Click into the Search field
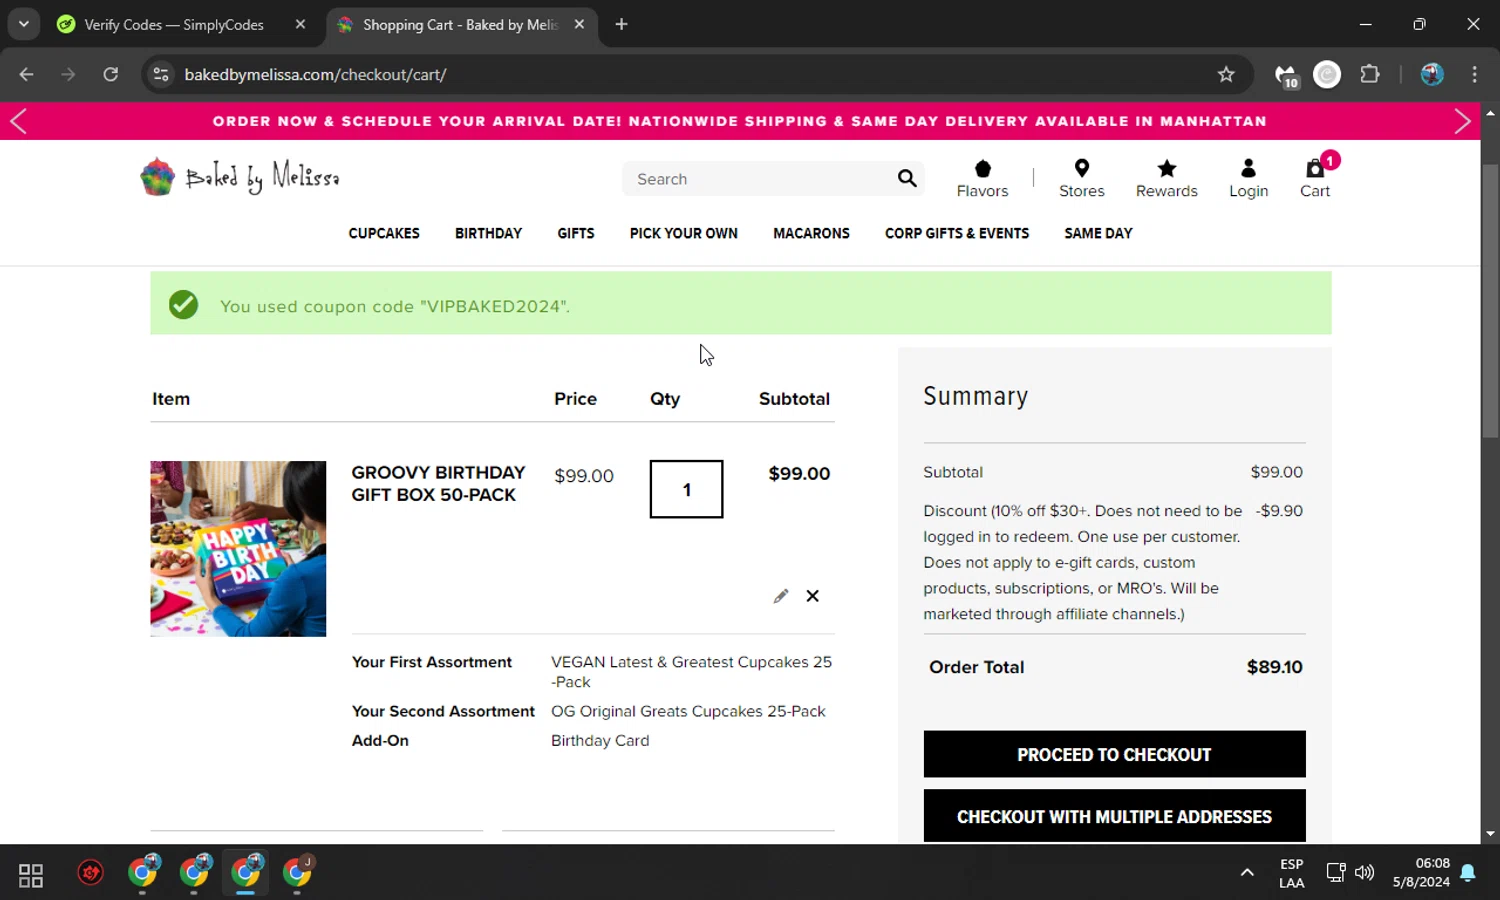This screenshot has width=1500, height=900. [x=760, y=179]
